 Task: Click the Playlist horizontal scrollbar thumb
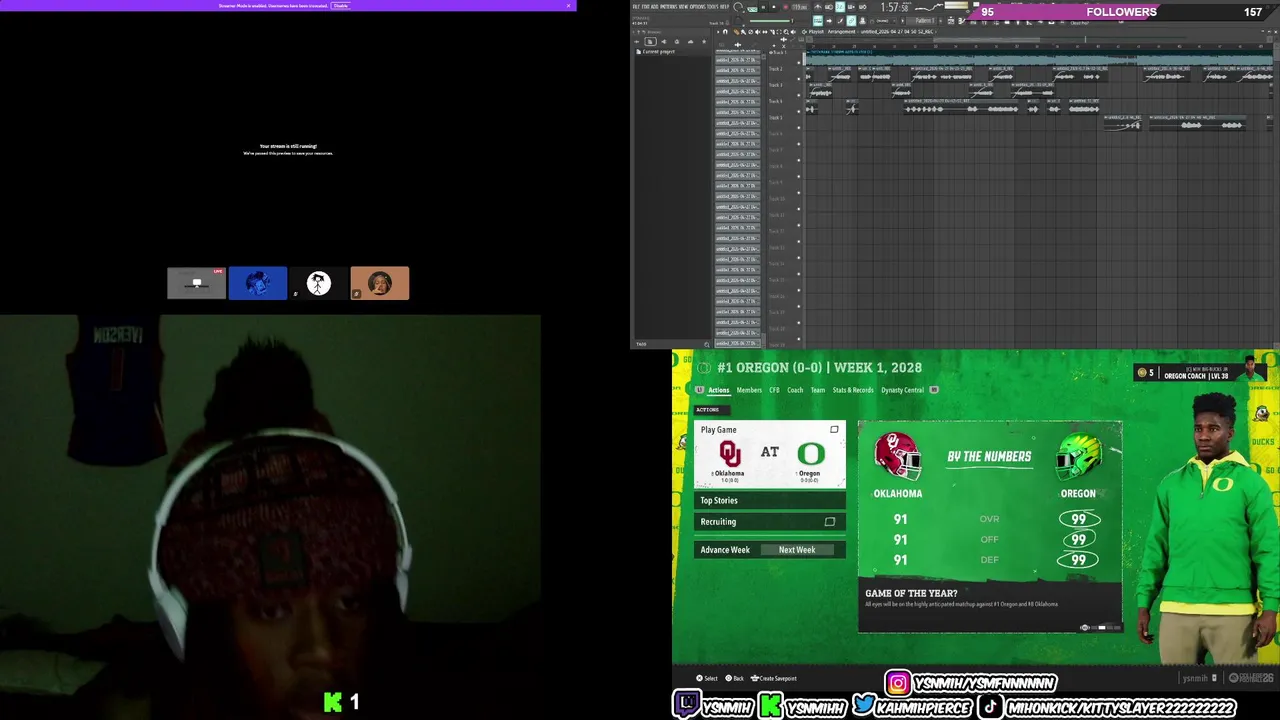(x=987, y=40)
